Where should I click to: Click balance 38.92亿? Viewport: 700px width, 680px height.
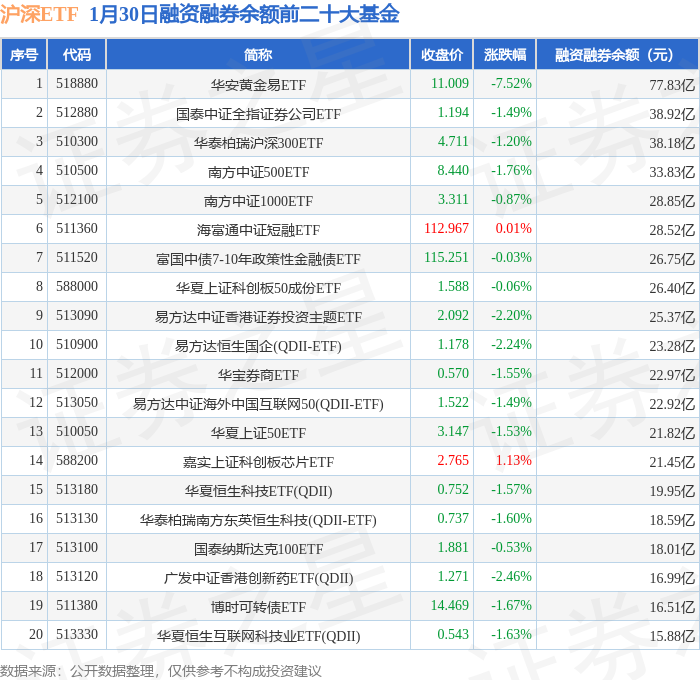[672, 114]
